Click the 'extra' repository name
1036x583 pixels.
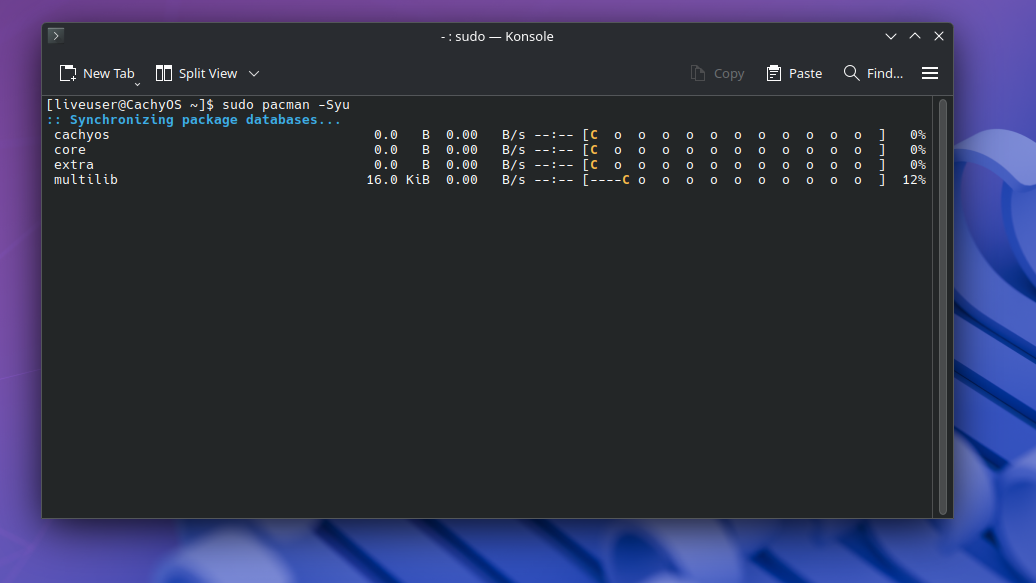coord(74,165)
